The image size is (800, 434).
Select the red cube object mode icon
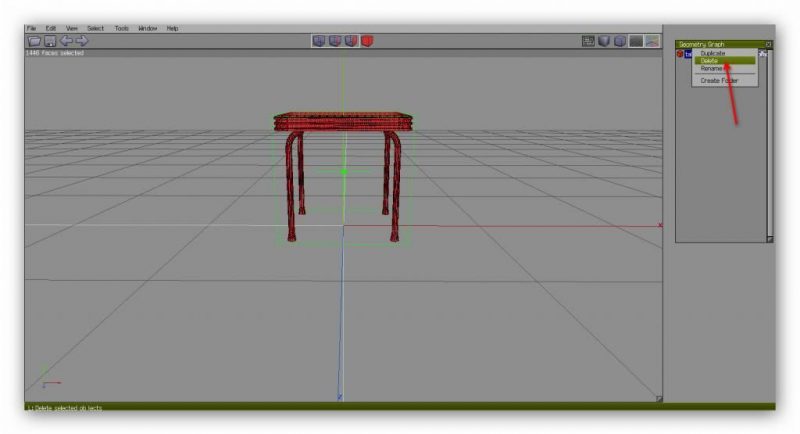click(x=367, y=41)
